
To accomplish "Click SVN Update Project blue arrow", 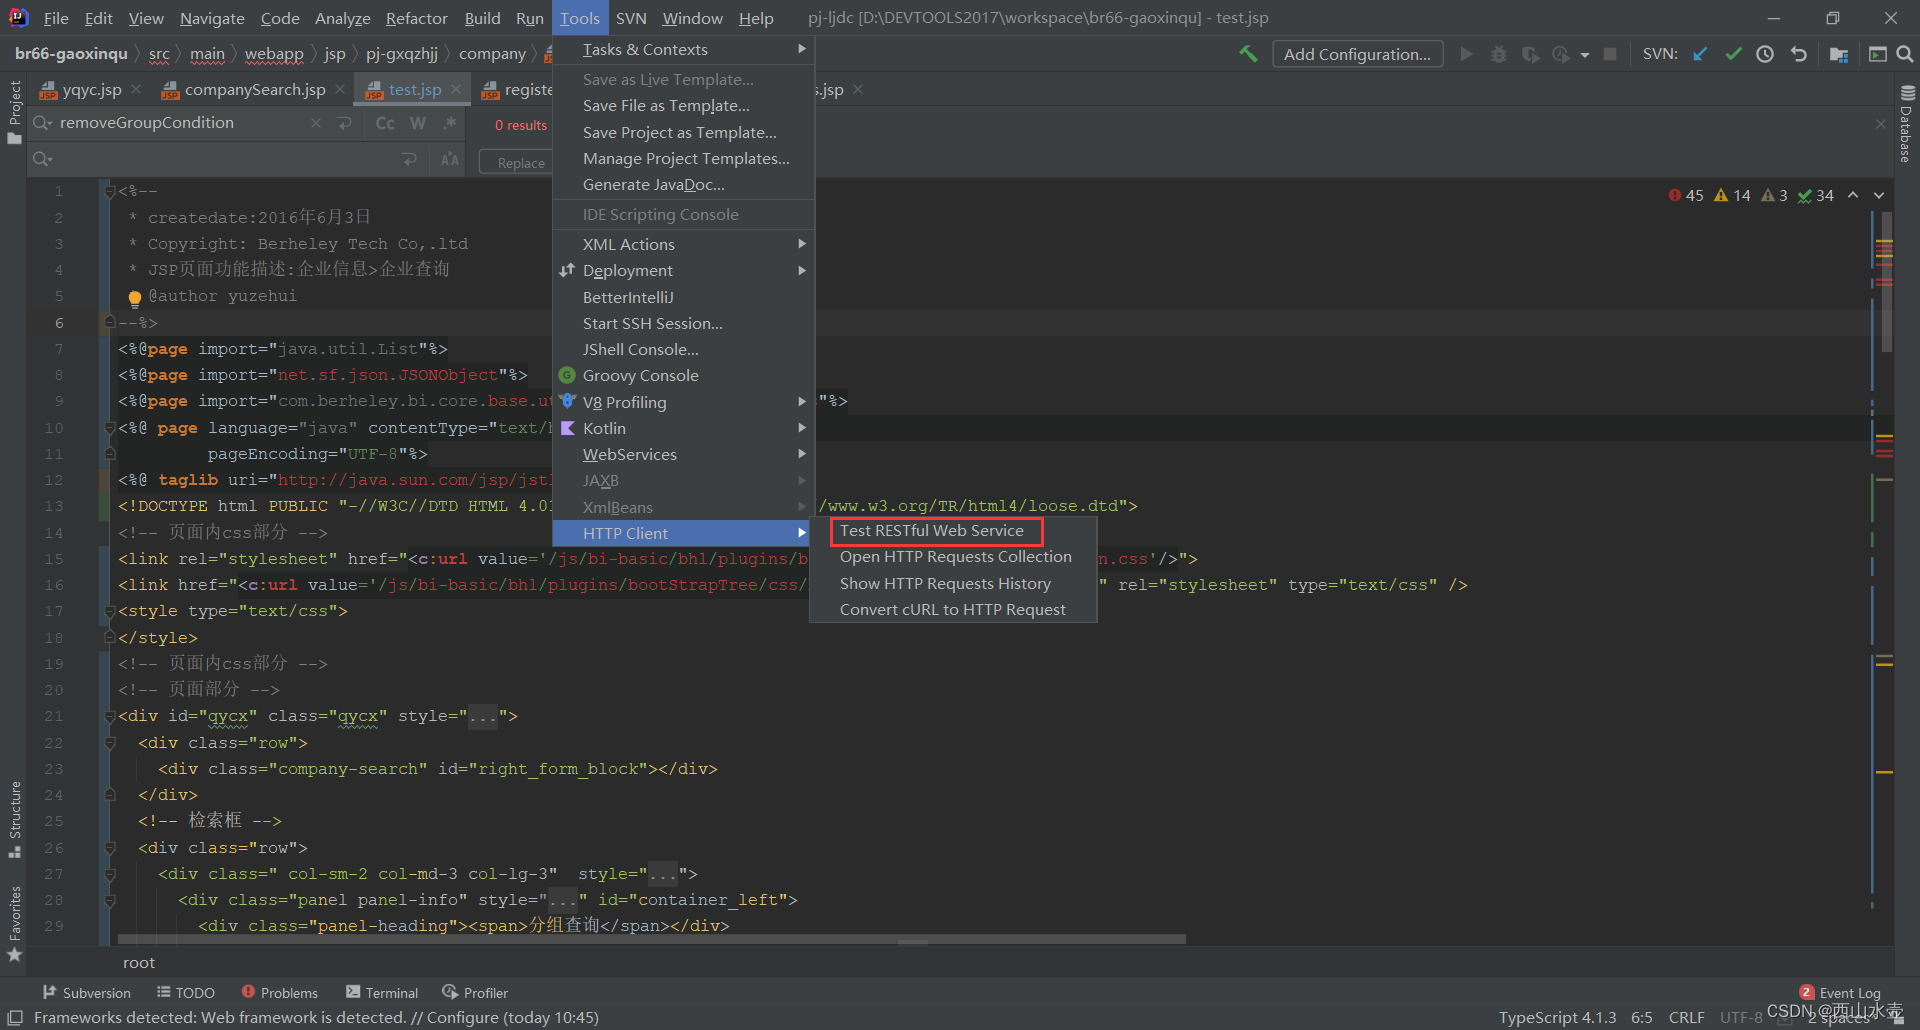I will pos(1700,54).
